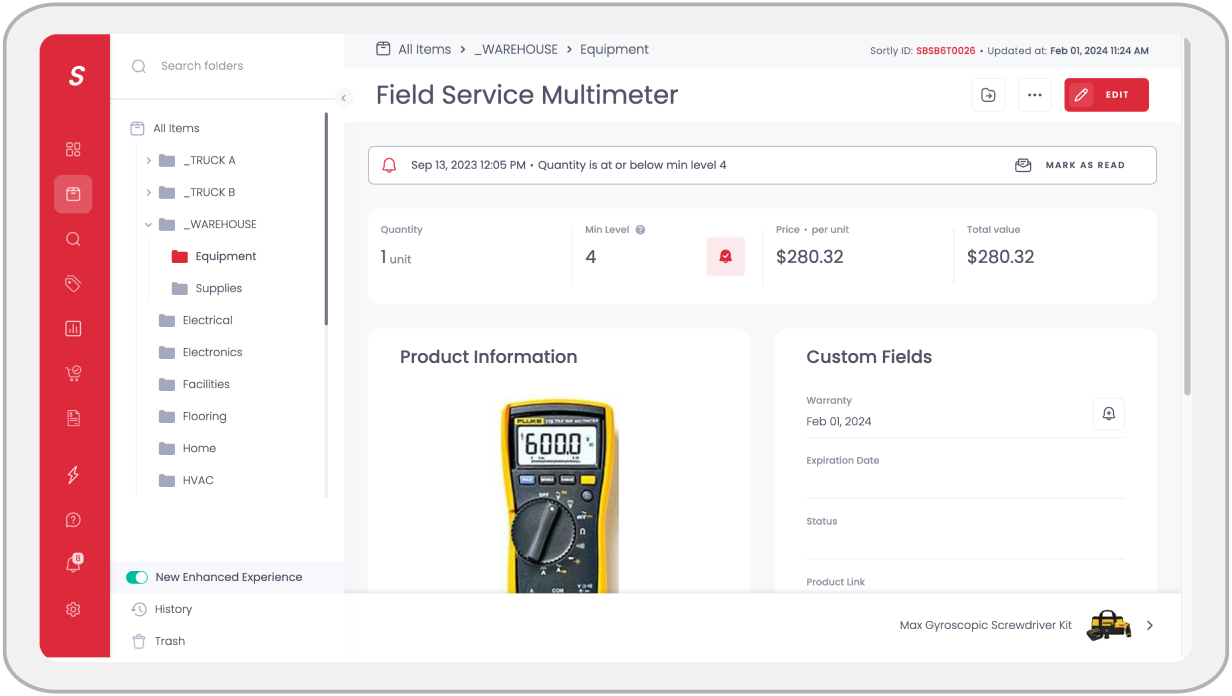
Task: Select All Items in the breadcrumb
Action: click(x=424, y=48)
